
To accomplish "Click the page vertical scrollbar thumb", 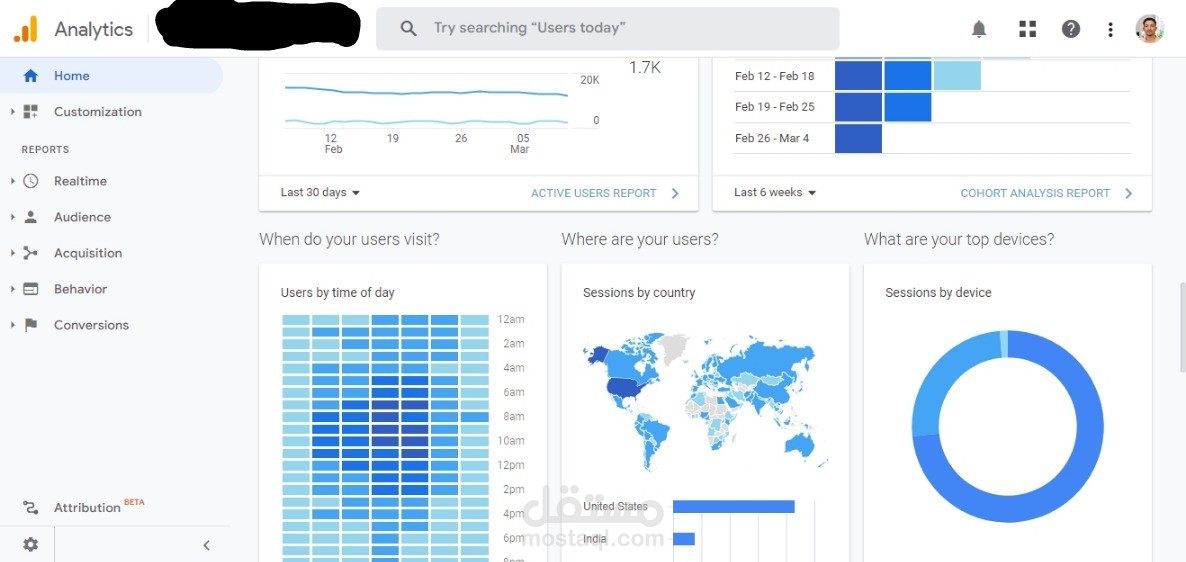I will click(x=1182, y=328).
